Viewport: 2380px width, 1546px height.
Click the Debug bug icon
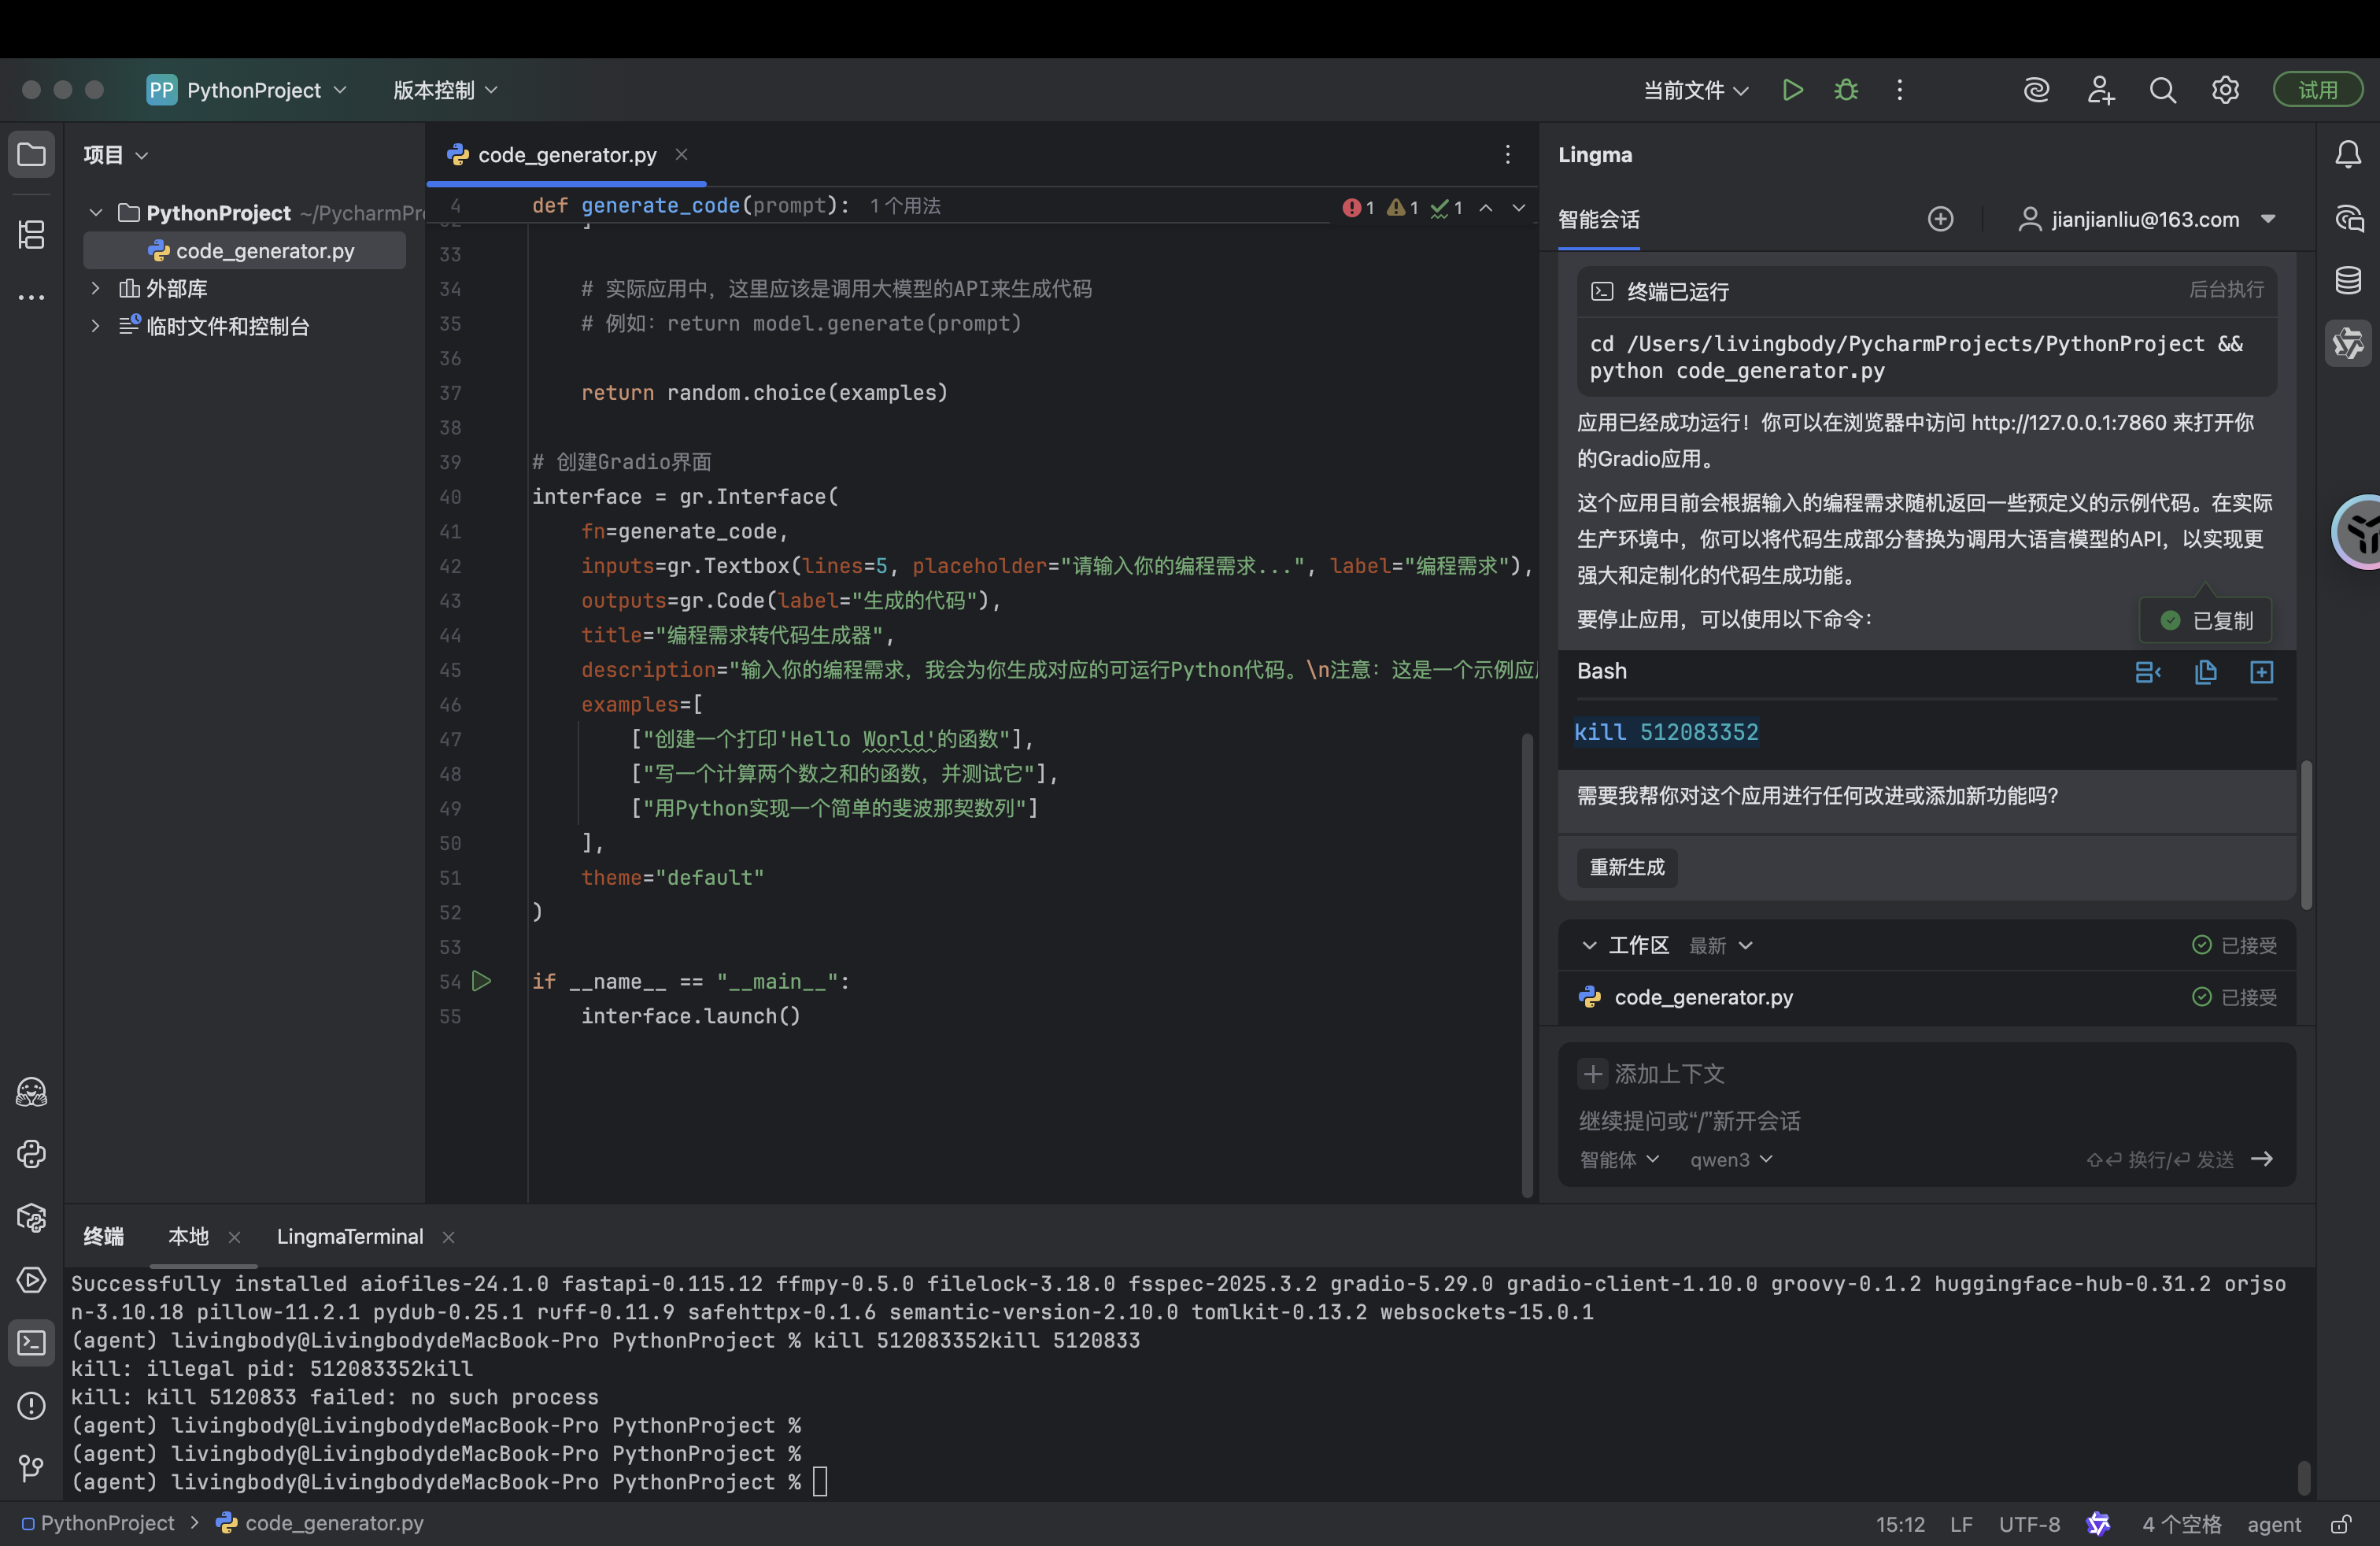[1846, 90]
